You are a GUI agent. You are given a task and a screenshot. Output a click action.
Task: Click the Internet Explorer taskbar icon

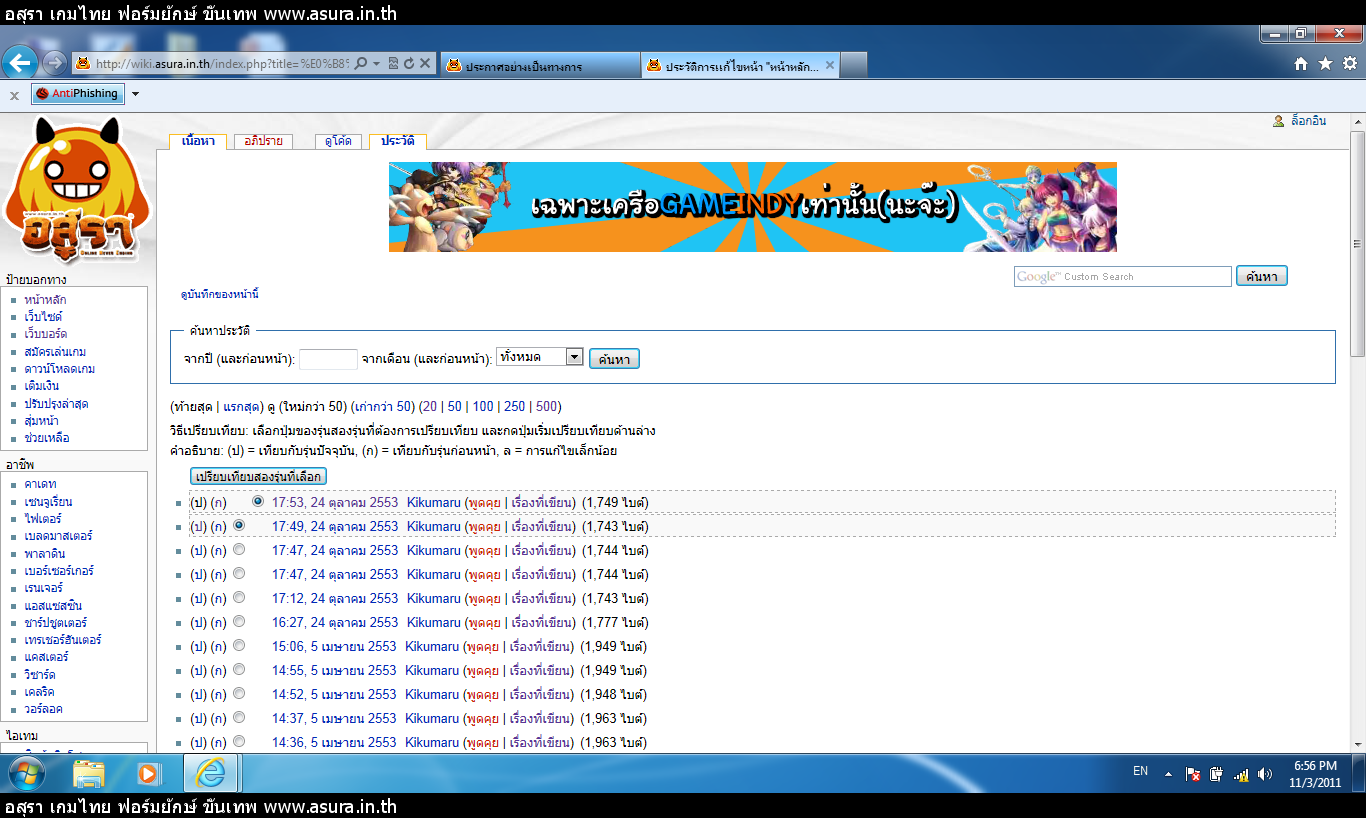(x=211, y=773)
